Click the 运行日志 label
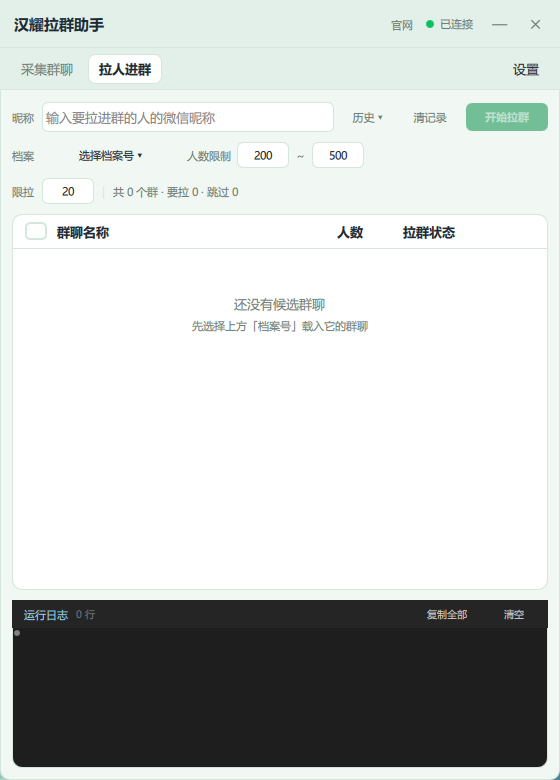560x780 pixels. click(46, 615)
